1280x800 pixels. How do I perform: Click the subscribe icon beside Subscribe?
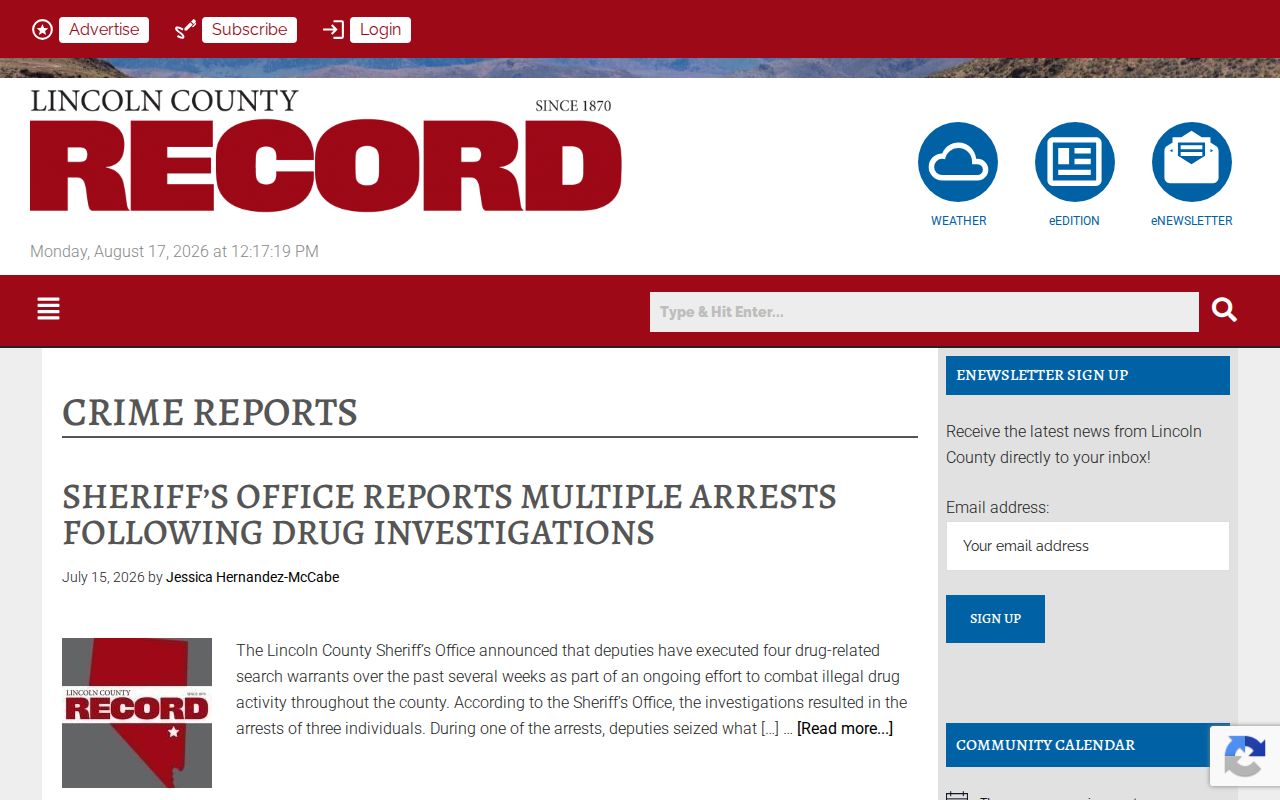pos(185,30)
